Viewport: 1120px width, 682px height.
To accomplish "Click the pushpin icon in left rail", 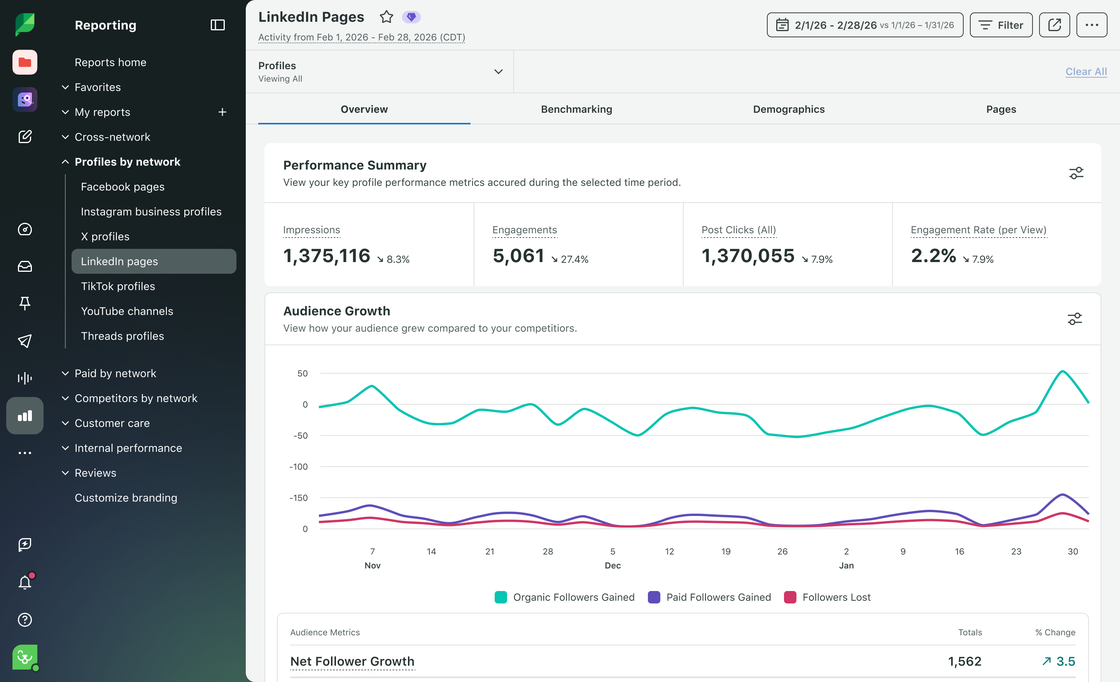I will (25, 304).
